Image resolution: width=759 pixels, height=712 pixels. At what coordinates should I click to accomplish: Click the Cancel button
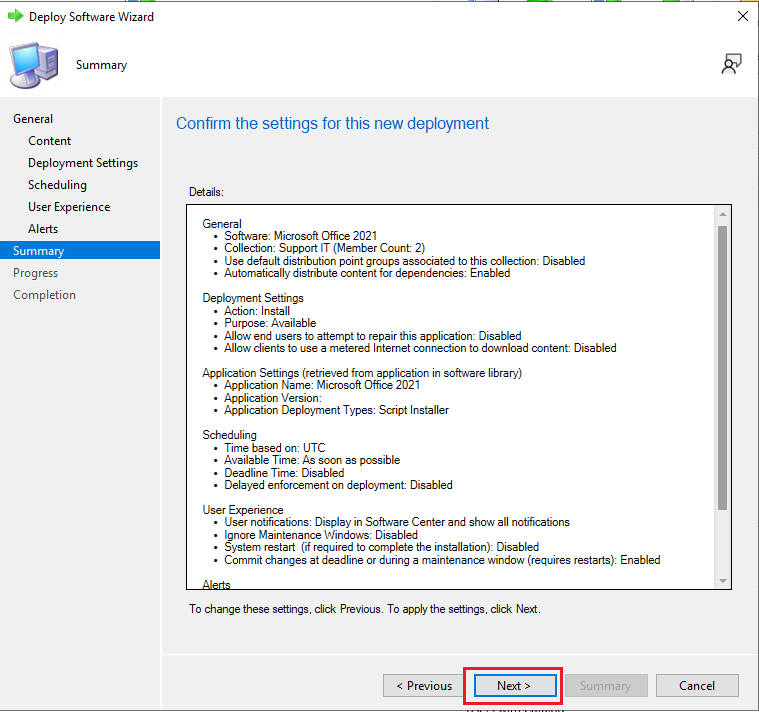pos(697,686)
